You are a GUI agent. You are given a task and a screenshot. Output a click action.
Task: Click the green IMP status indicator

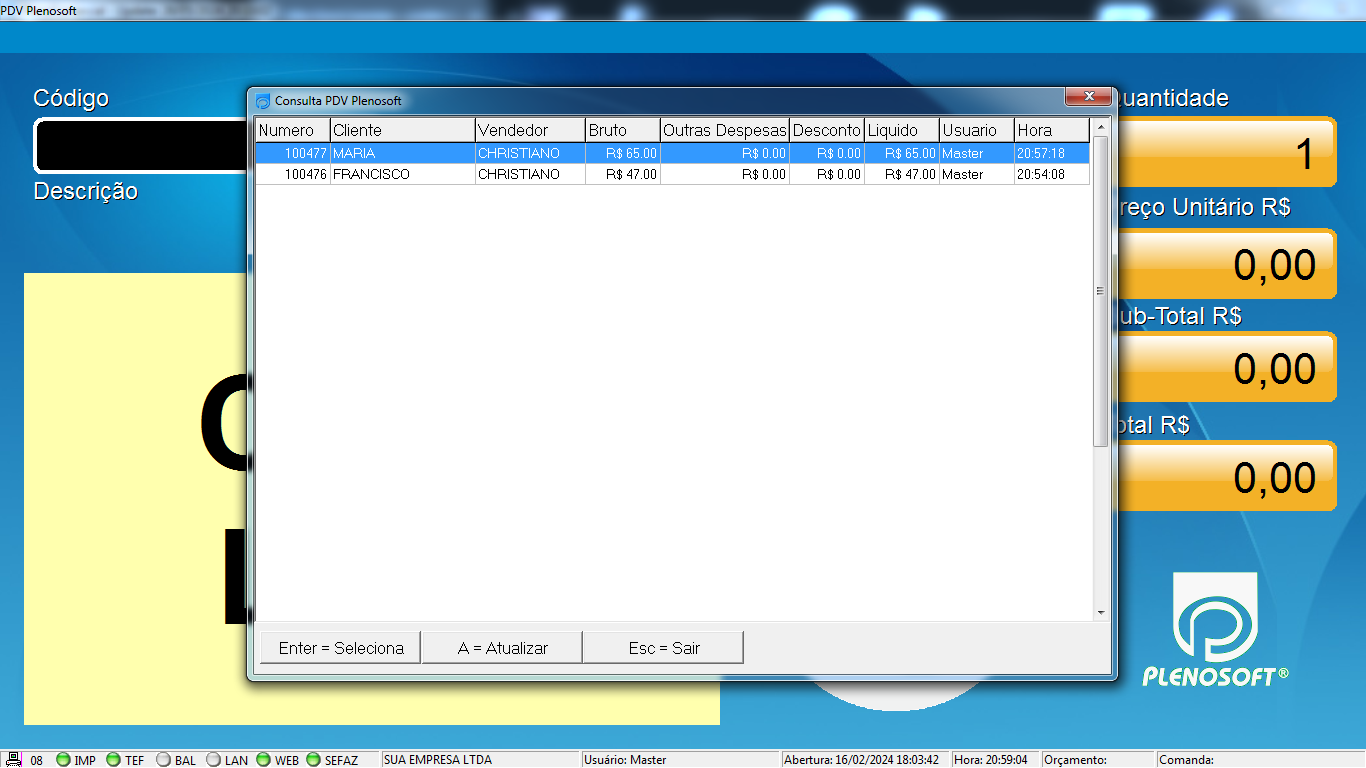pos(63,760)
